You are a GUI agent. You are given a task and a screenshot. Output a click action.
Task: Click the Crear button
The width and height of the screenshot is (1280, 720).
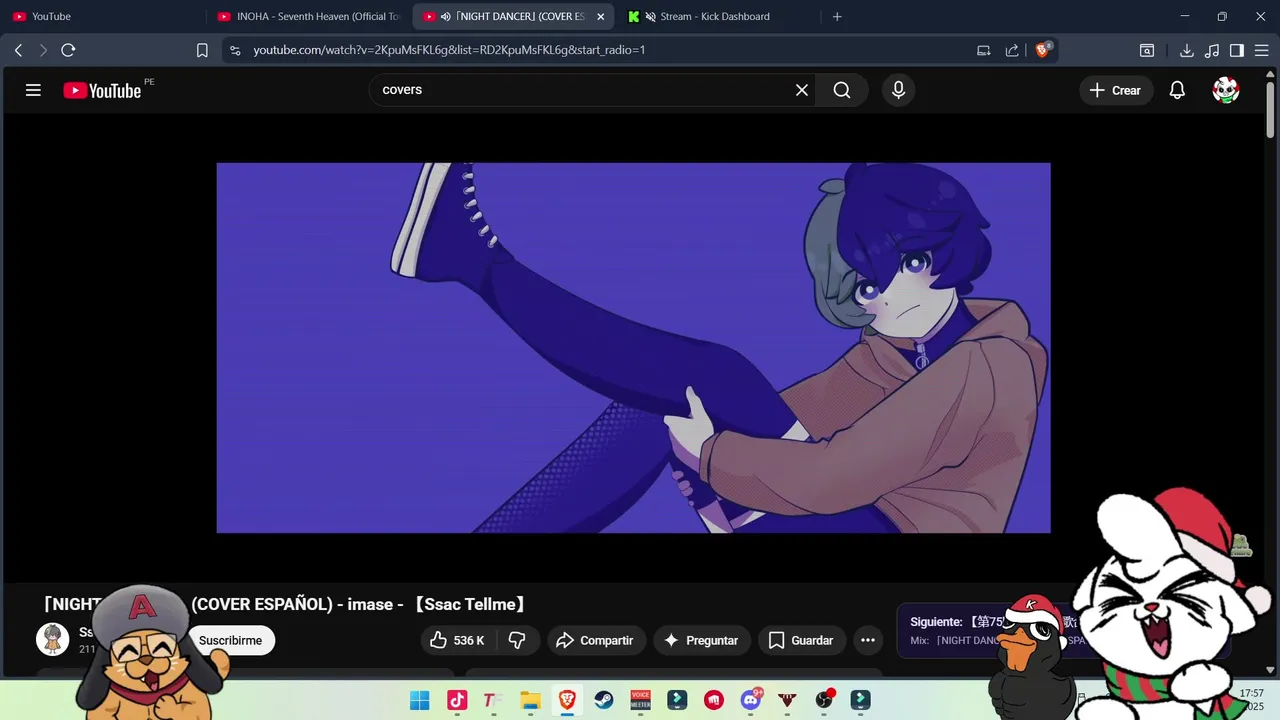[1115, 90]
